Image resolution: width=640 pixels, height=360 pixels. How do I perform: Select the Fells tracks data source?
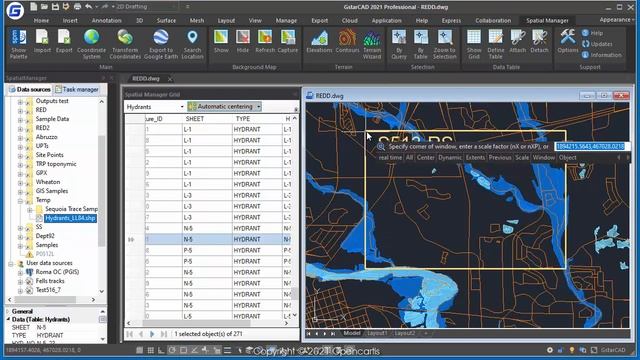tap(50, 281)
